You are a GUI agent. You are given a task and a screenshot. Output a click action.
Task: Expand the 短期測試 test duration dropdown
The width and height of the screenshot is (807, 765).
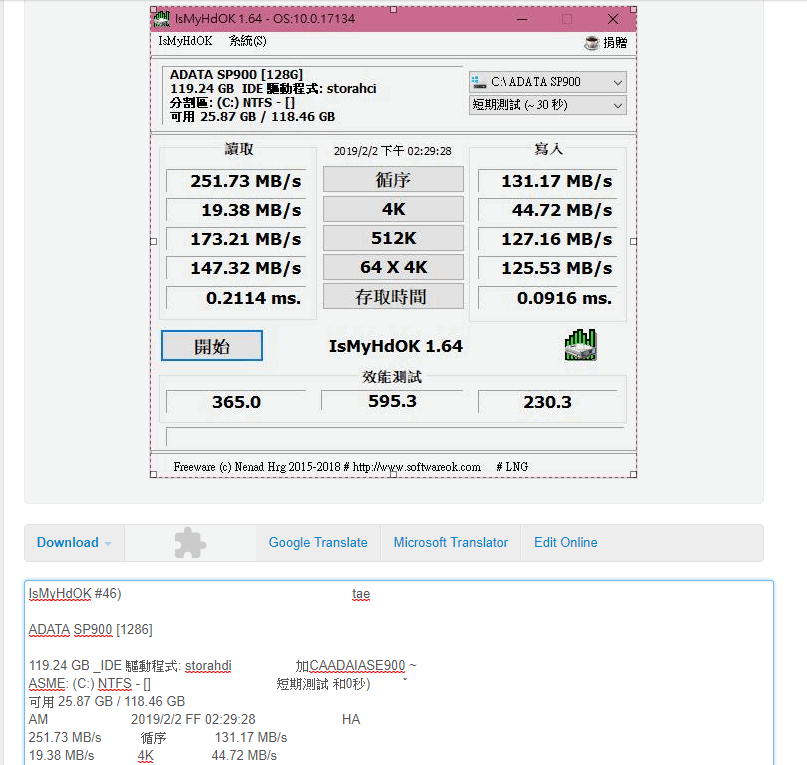548,105
